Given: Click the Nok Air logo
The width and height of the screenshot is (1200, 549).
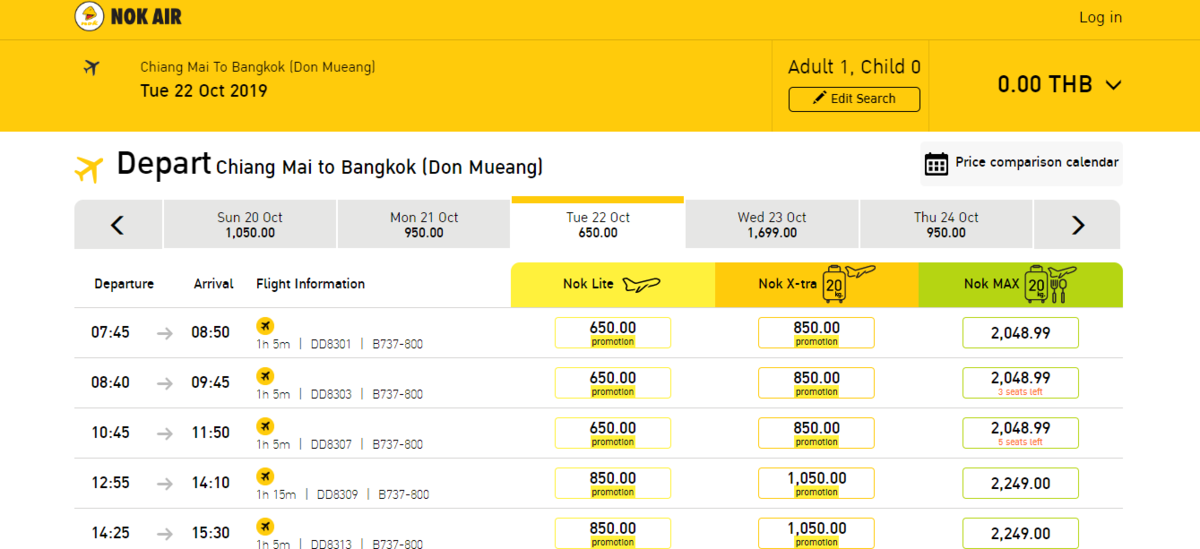Looking at the screenshot, I should [x=129, y=17].
